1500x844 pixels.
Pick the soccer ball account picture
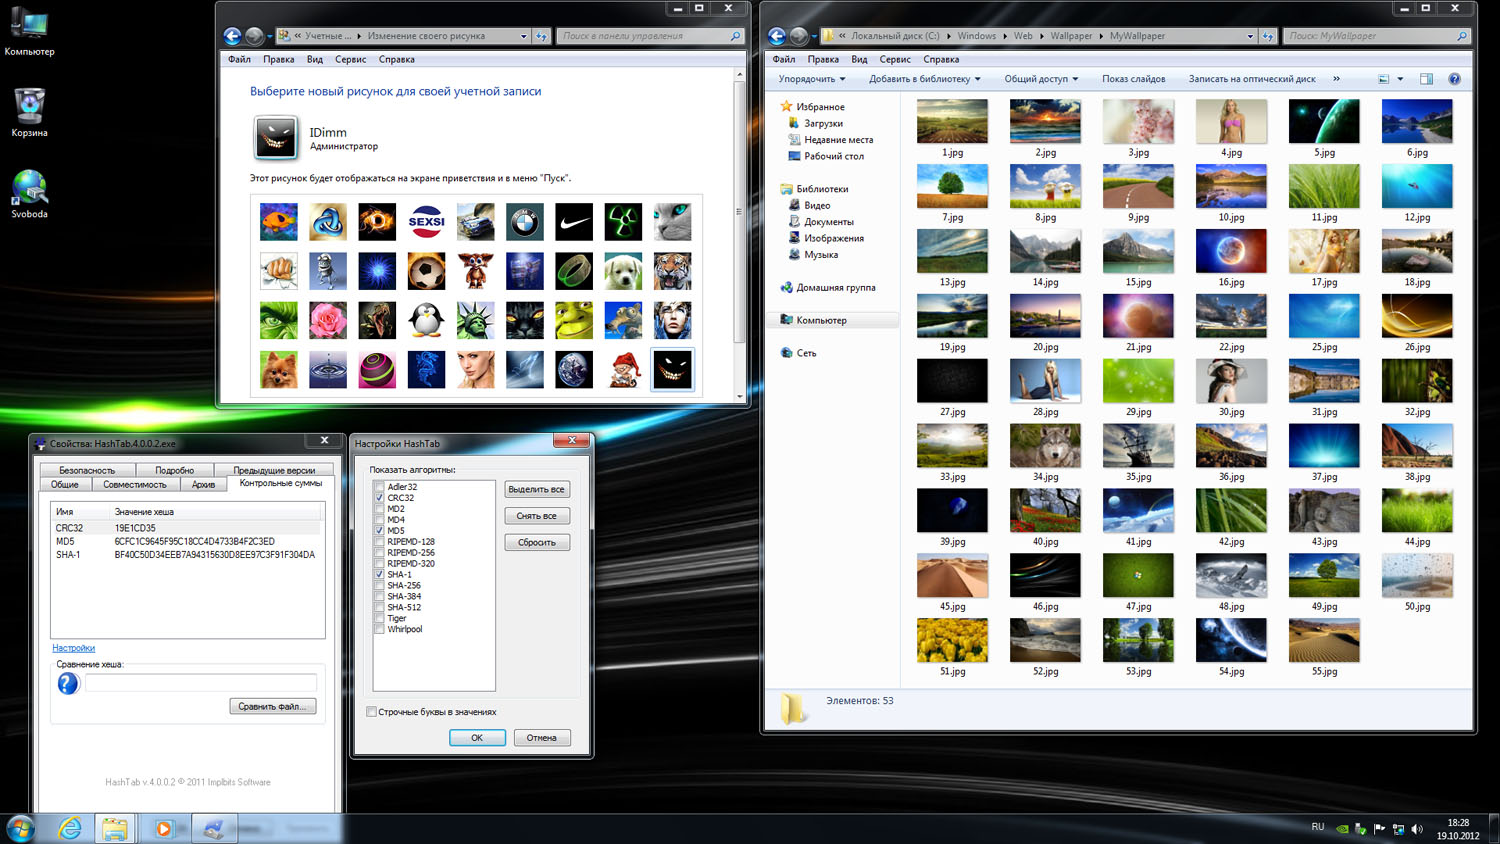coord(426,271)
